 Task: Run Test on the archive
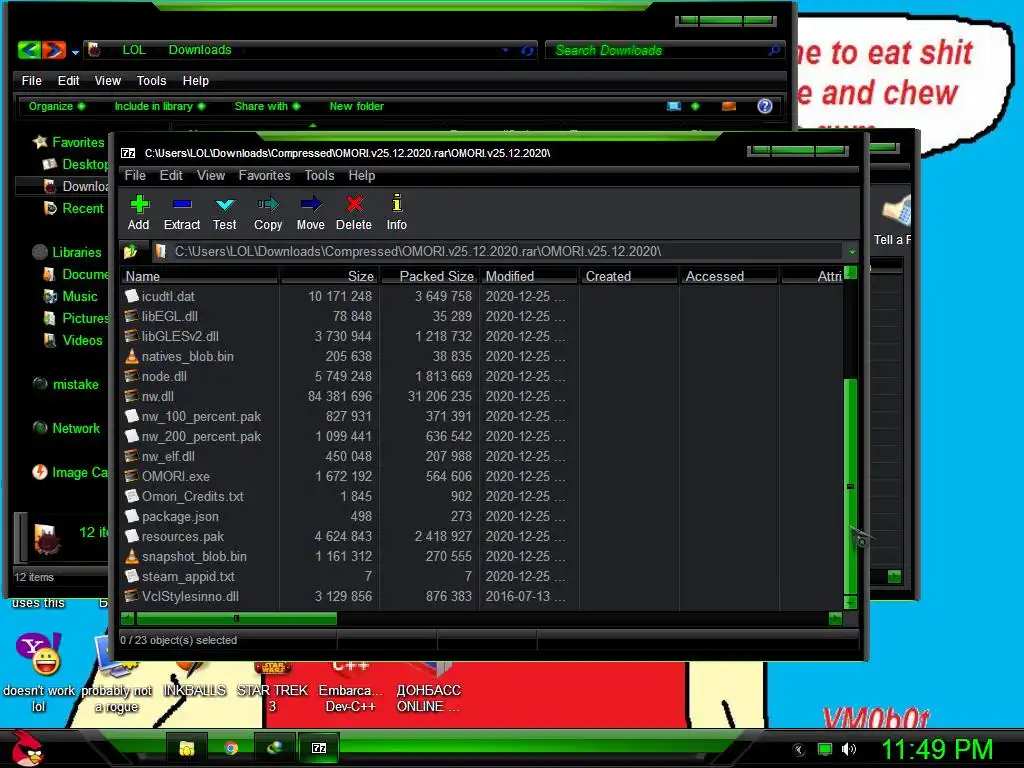[x=225, y=212]
